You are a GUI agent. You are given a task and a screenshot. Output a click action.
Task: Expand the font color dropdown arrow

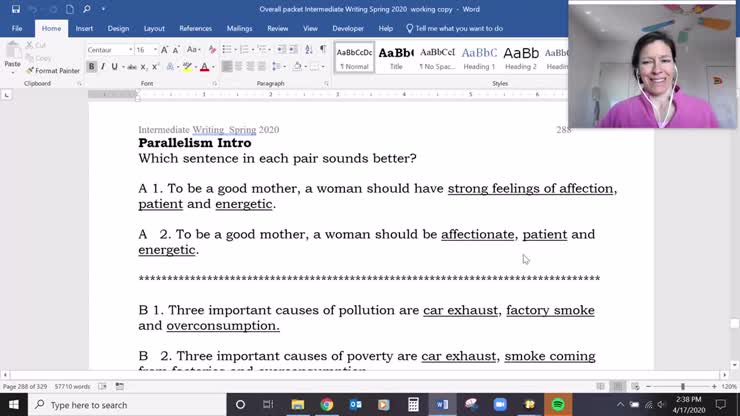(x=213, y=67)
